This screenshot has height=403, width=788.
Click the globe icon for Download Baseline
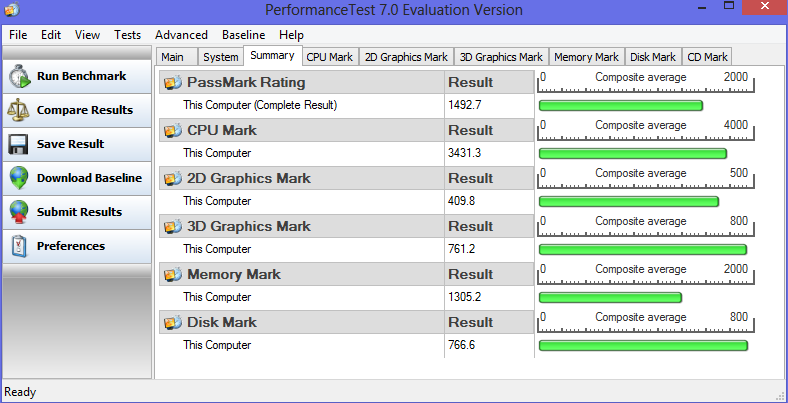19,178
